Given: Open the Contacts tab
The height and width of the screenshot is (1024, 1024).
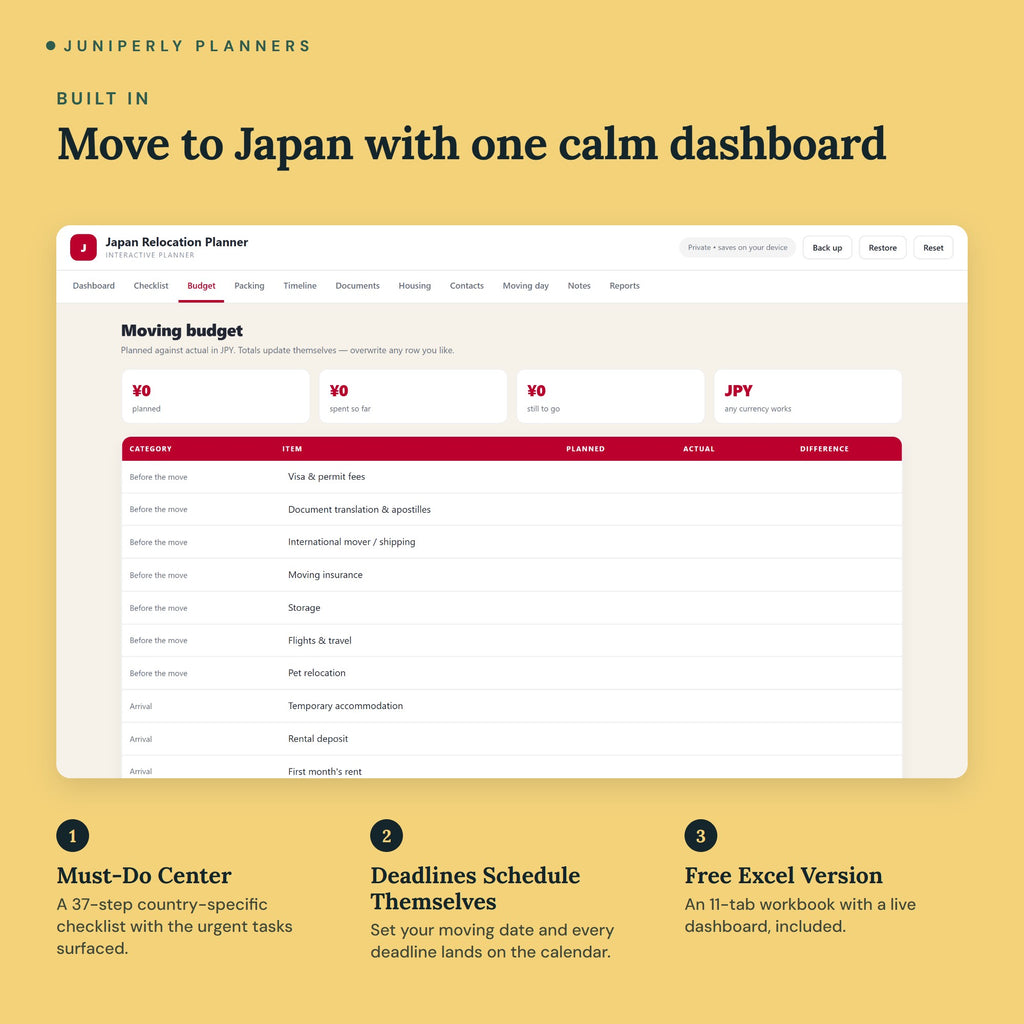Looking at the screenshot, I should [467, 286].
